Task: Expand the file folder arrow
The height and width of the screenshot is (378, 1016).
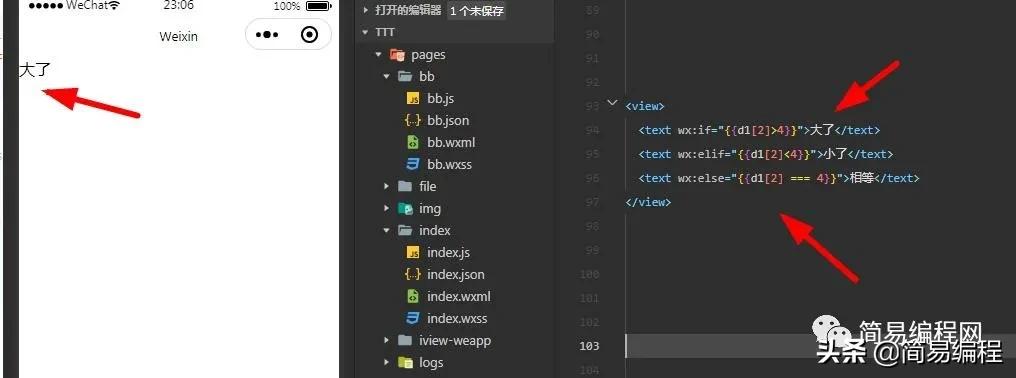Action: [x=386, y=187]
